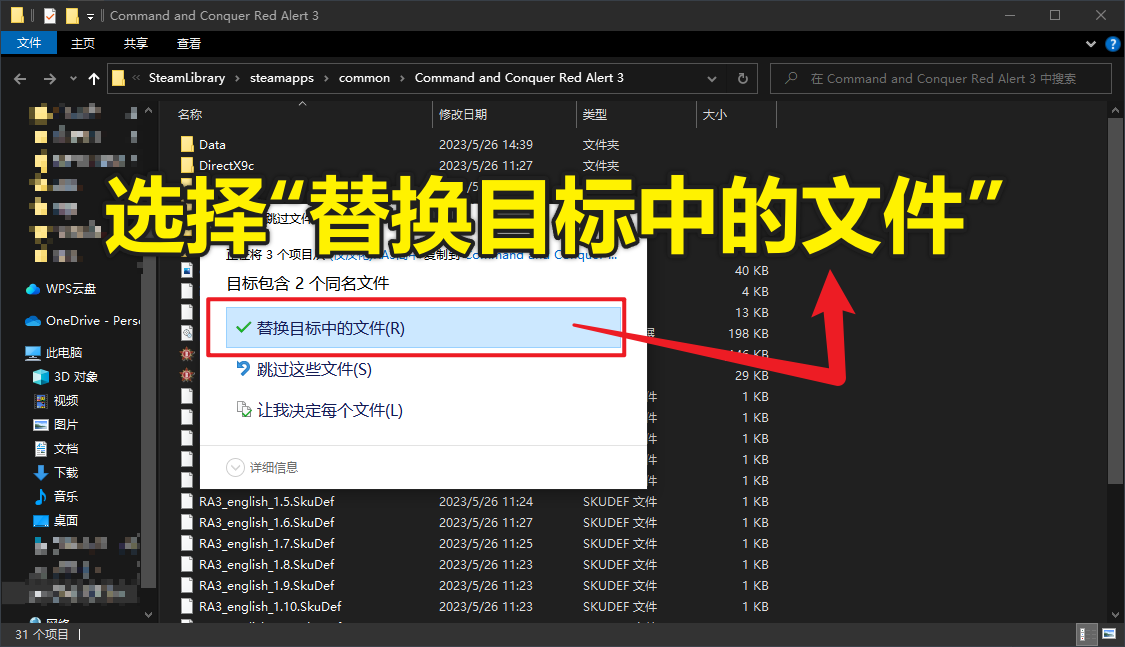Image resolution: width=1125 pixels, height=647 pixels.
Task: Sort by the 大小 column header
Action: (715, 115)
